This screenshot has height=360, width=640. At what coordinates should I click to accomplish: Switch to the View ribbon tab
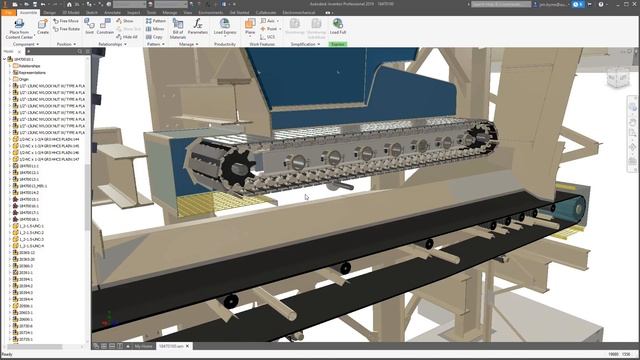[188, 13]
